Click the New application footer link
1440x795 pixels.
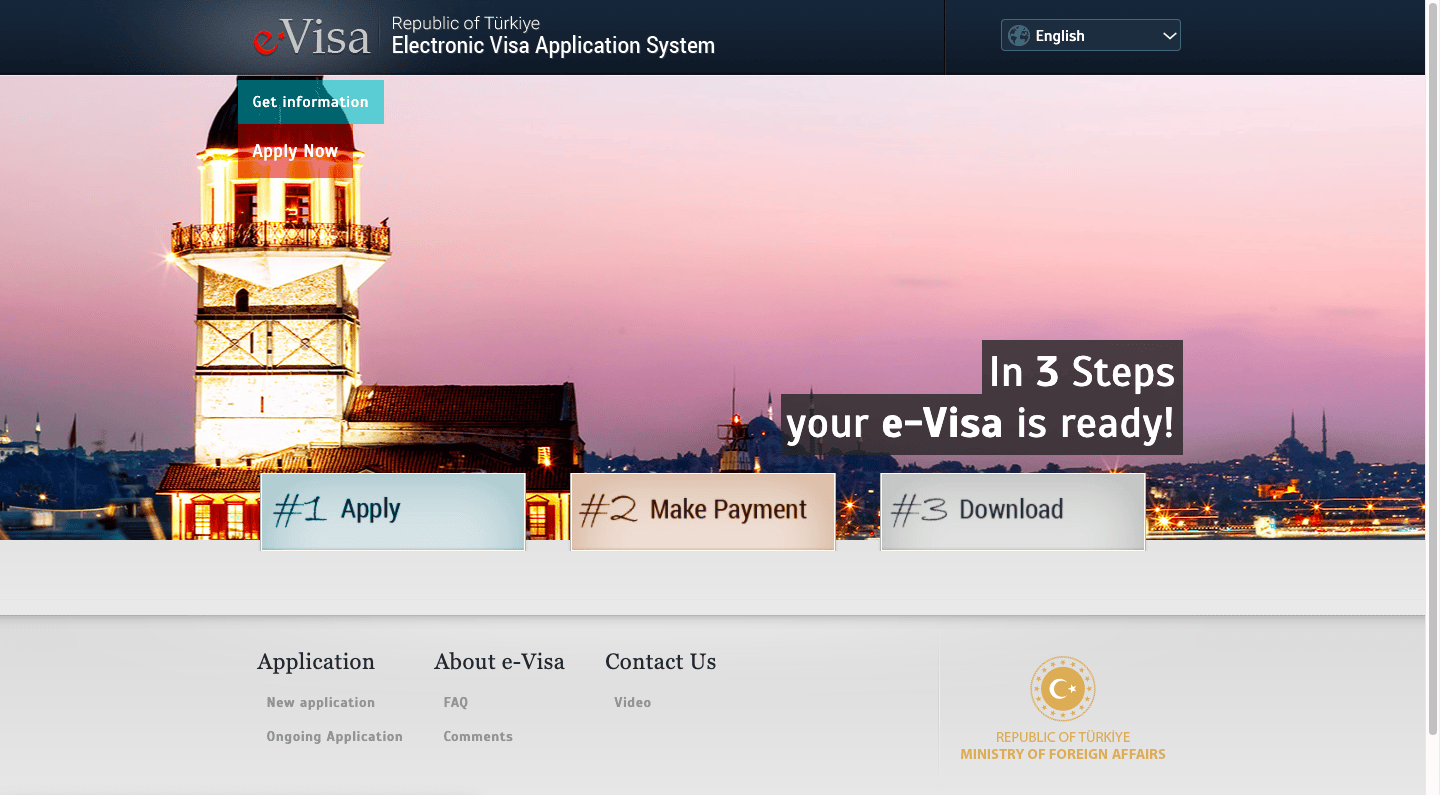coord(321,703)
